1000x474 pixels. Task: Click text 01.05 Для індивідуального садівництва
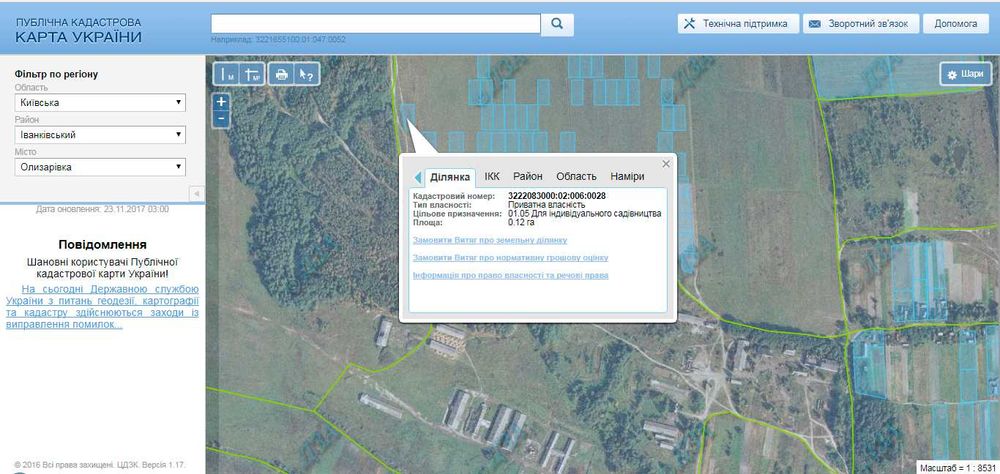585,214
